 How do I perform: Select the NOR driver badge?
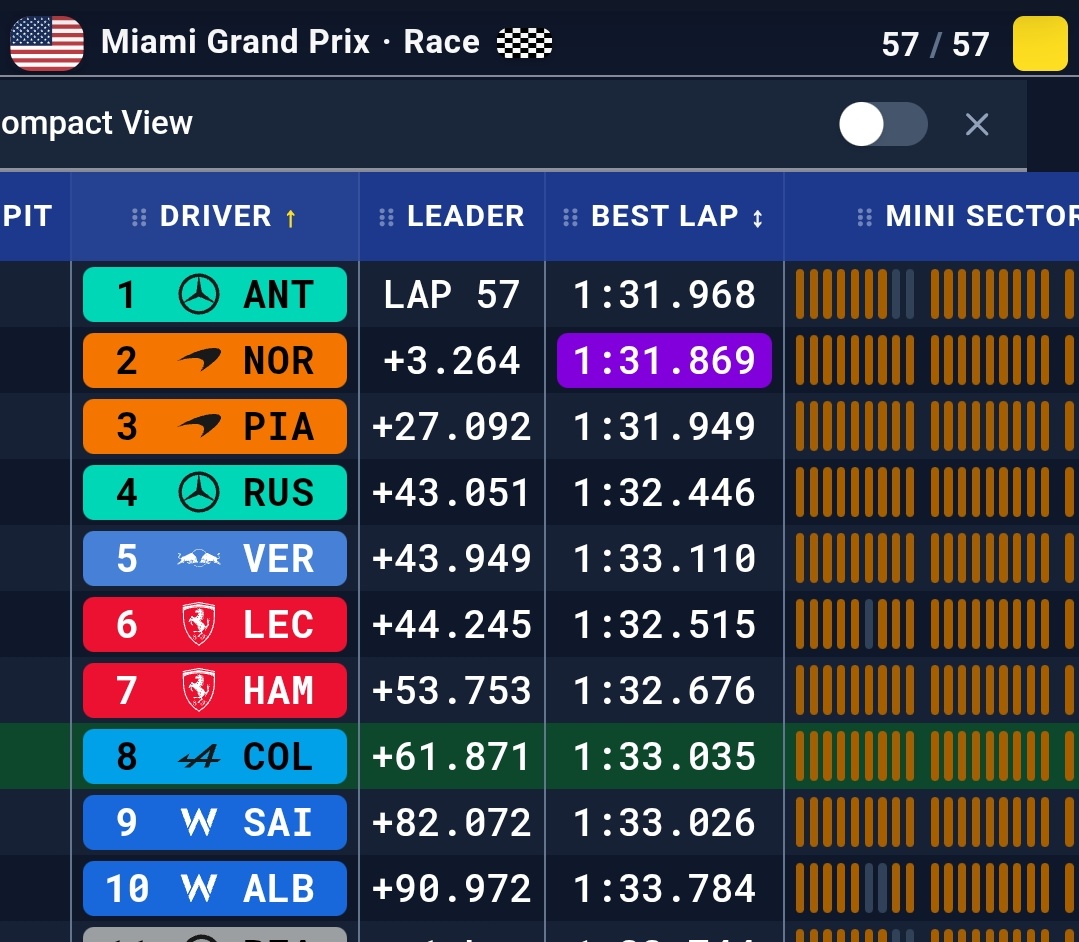point(215,361)
